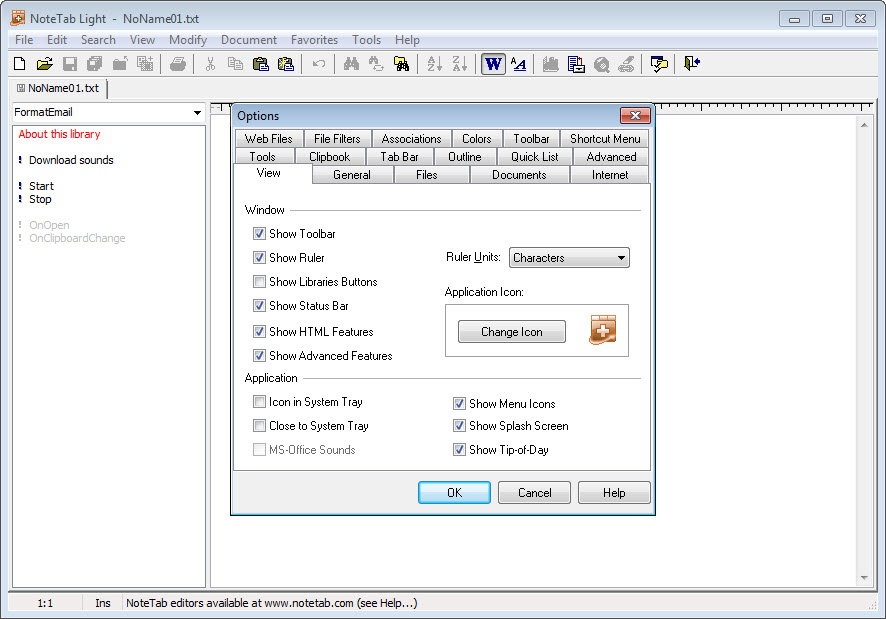Click the Cancel button
The height and width of the screenshot is (619, 886).
coord(535,492)
